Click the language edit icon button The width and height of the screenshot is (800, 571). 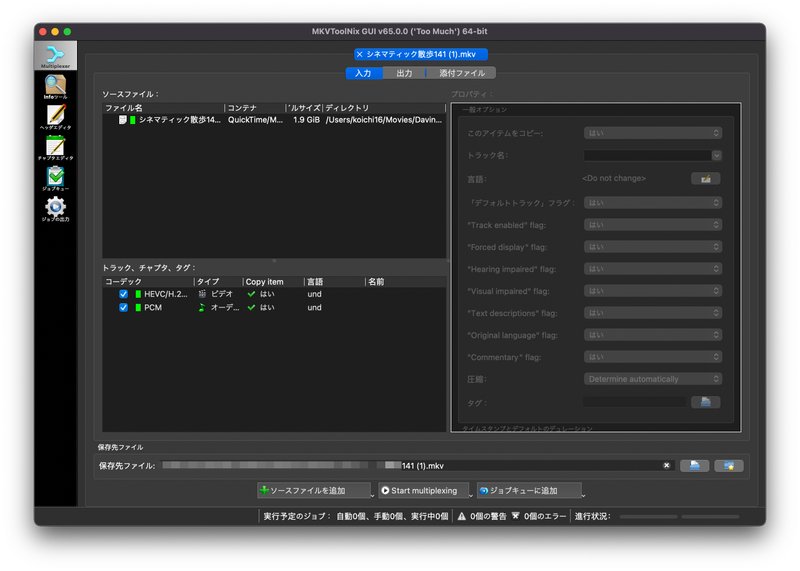[x=706, y=179]
